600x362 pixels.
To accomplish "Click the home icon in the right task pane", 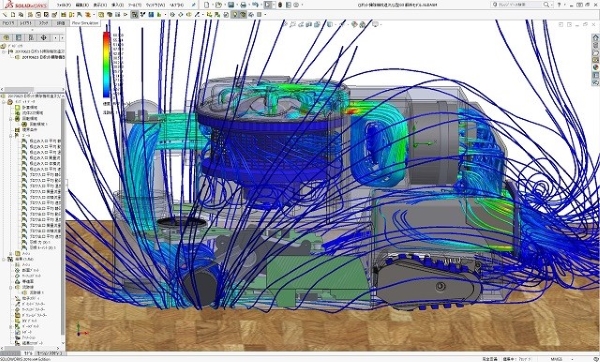I will click(x=596, y=38).
